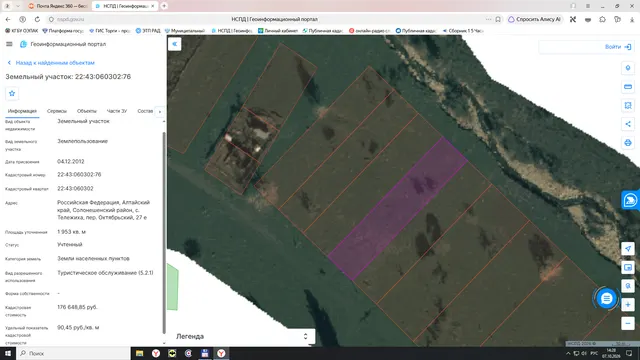The width and height of the screenshot is (640, 360).
Task: Collapse the side panel with double-arrow button
Action: point(175,44)
